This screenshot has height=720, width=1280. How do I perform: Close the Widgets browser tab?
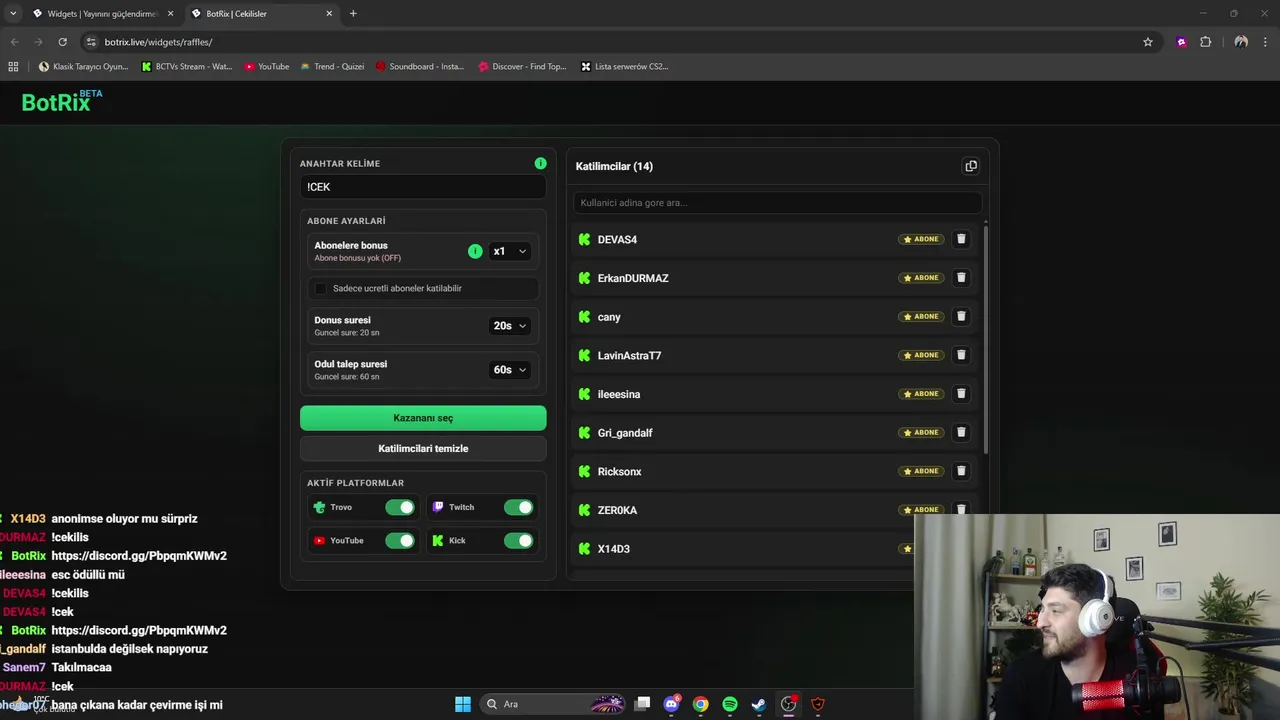point(170,14)
